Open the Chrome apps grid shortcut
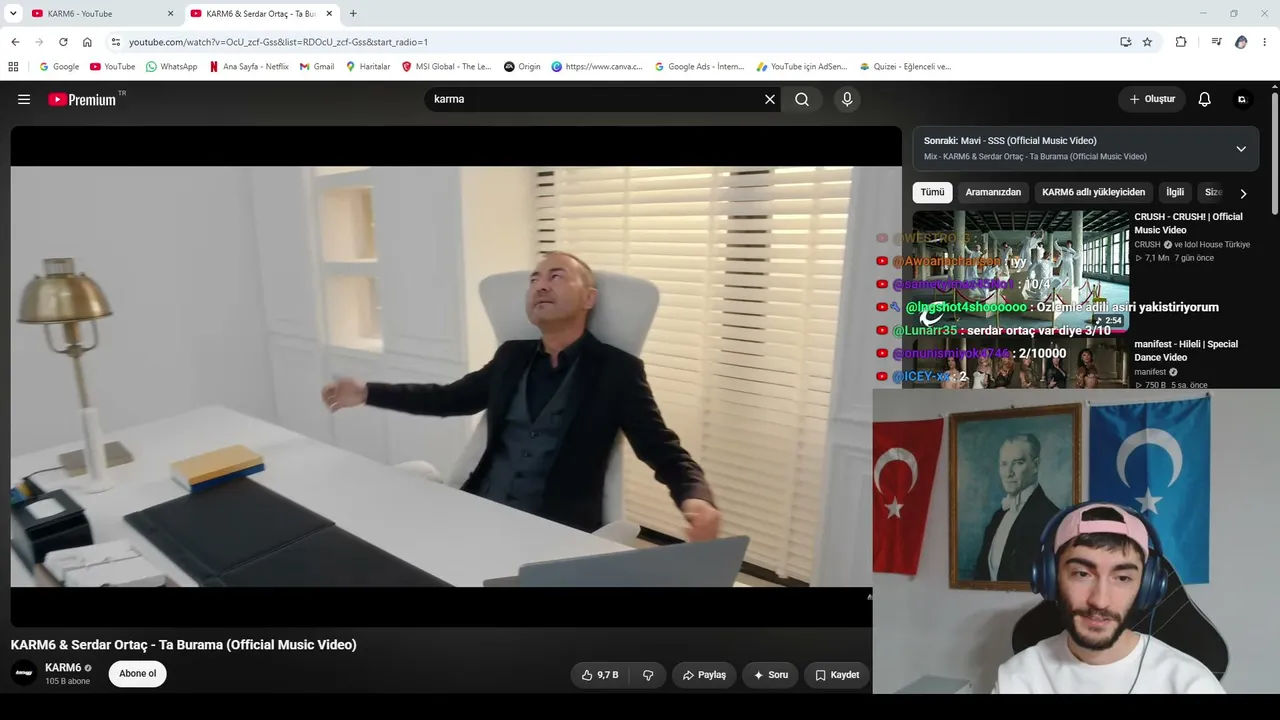The height and width of the screenshot is (720, 1280). point(13,67)
